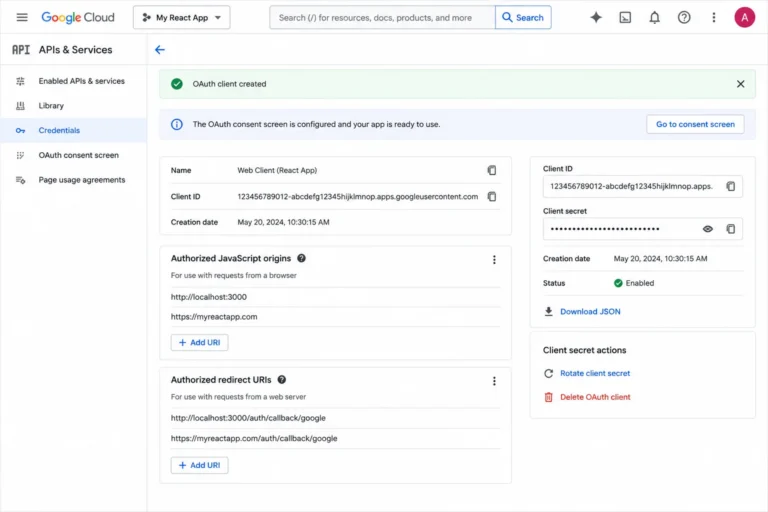This screenshot has width=768, height=512.
Task: Open help for Authorized redirect URIs
Action: (282, 380)
